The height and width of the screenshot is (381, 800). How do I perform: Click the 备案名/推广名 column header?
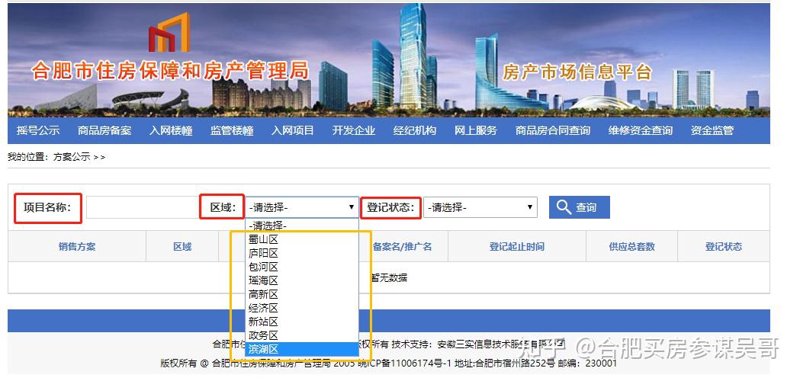click(403, 247)
